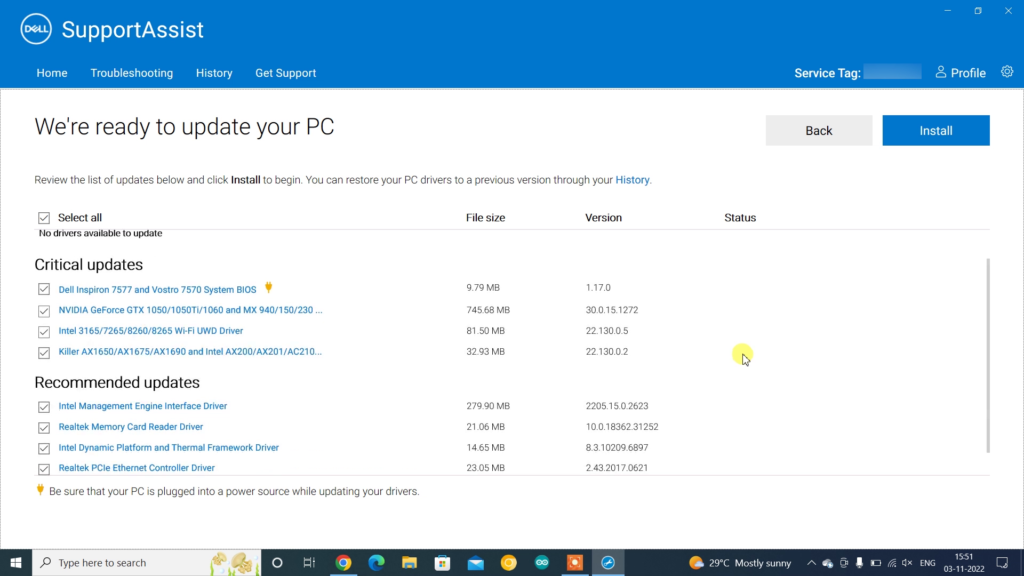
Task: Open the taskbar clock and date
Action: click(964, 562)
